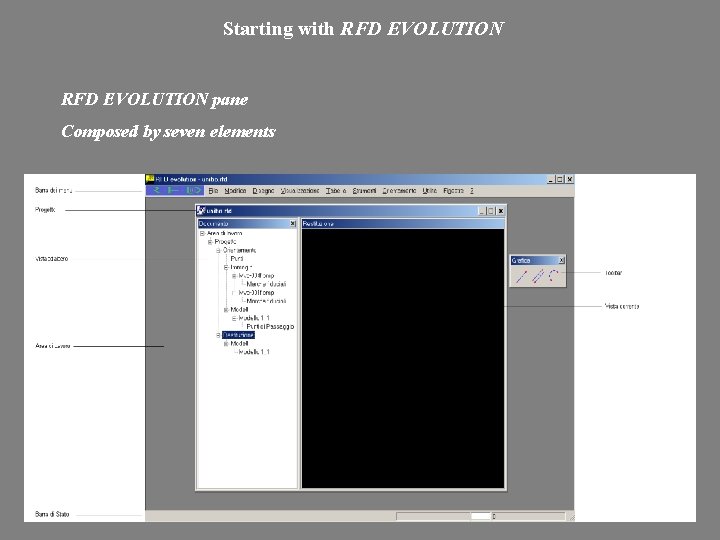
Task: Click the RFD evolution application icon in title bar
Action: [x=150, y=179]
